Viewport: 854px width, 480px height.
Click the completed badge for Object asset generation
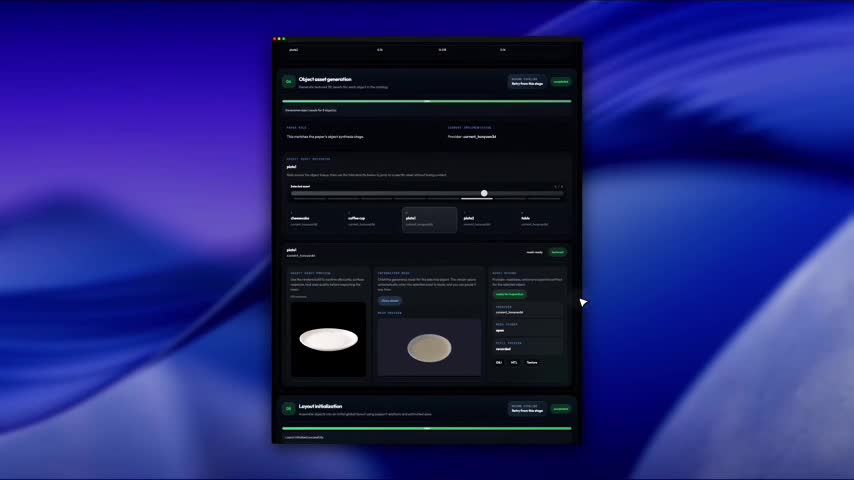(560, 82)
